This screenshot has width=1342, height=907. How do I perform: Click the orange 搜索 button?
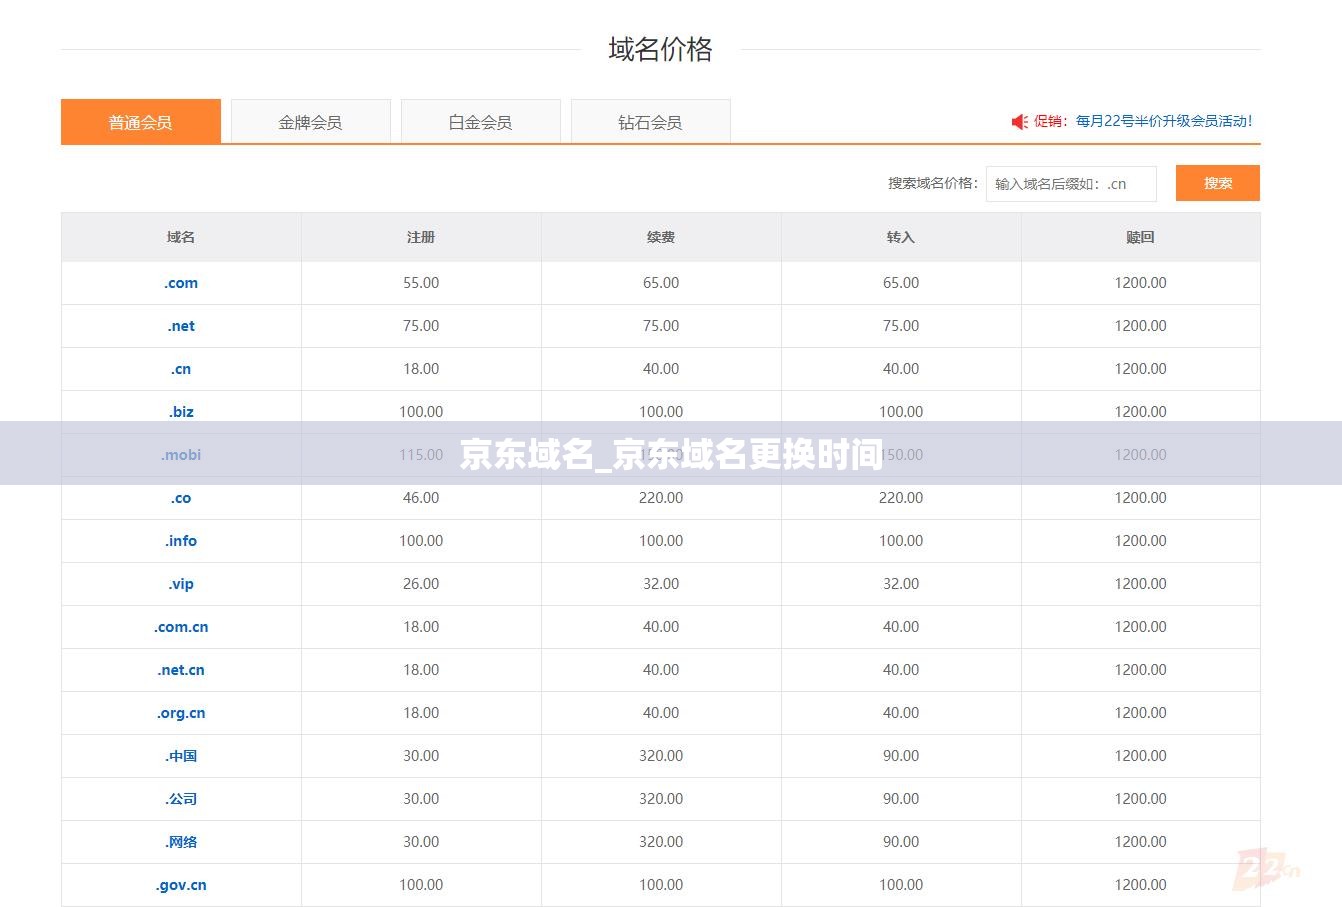coord(1217,183)
